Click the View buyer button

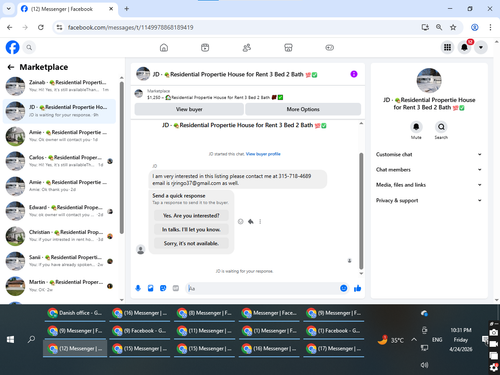tap(189, 109)
